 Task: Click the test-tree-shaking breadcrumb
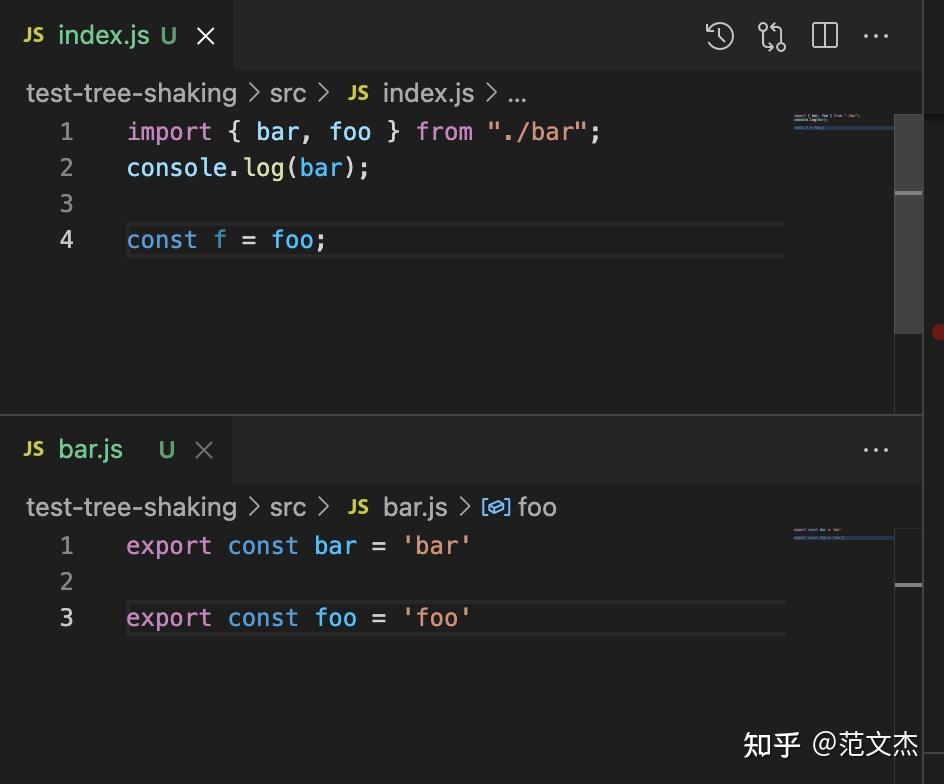131,92
